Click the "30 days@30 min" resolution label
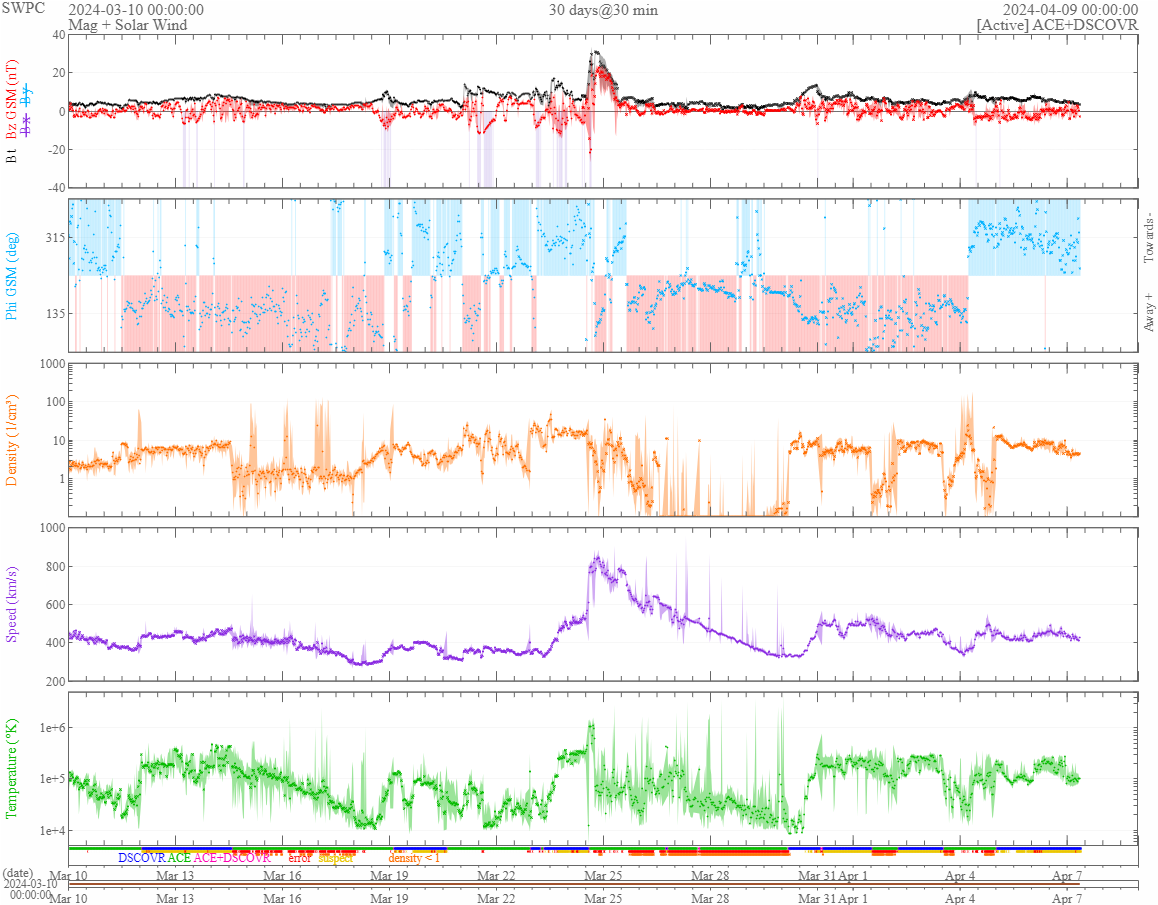 pyautogui.click(x=603, y=10)
